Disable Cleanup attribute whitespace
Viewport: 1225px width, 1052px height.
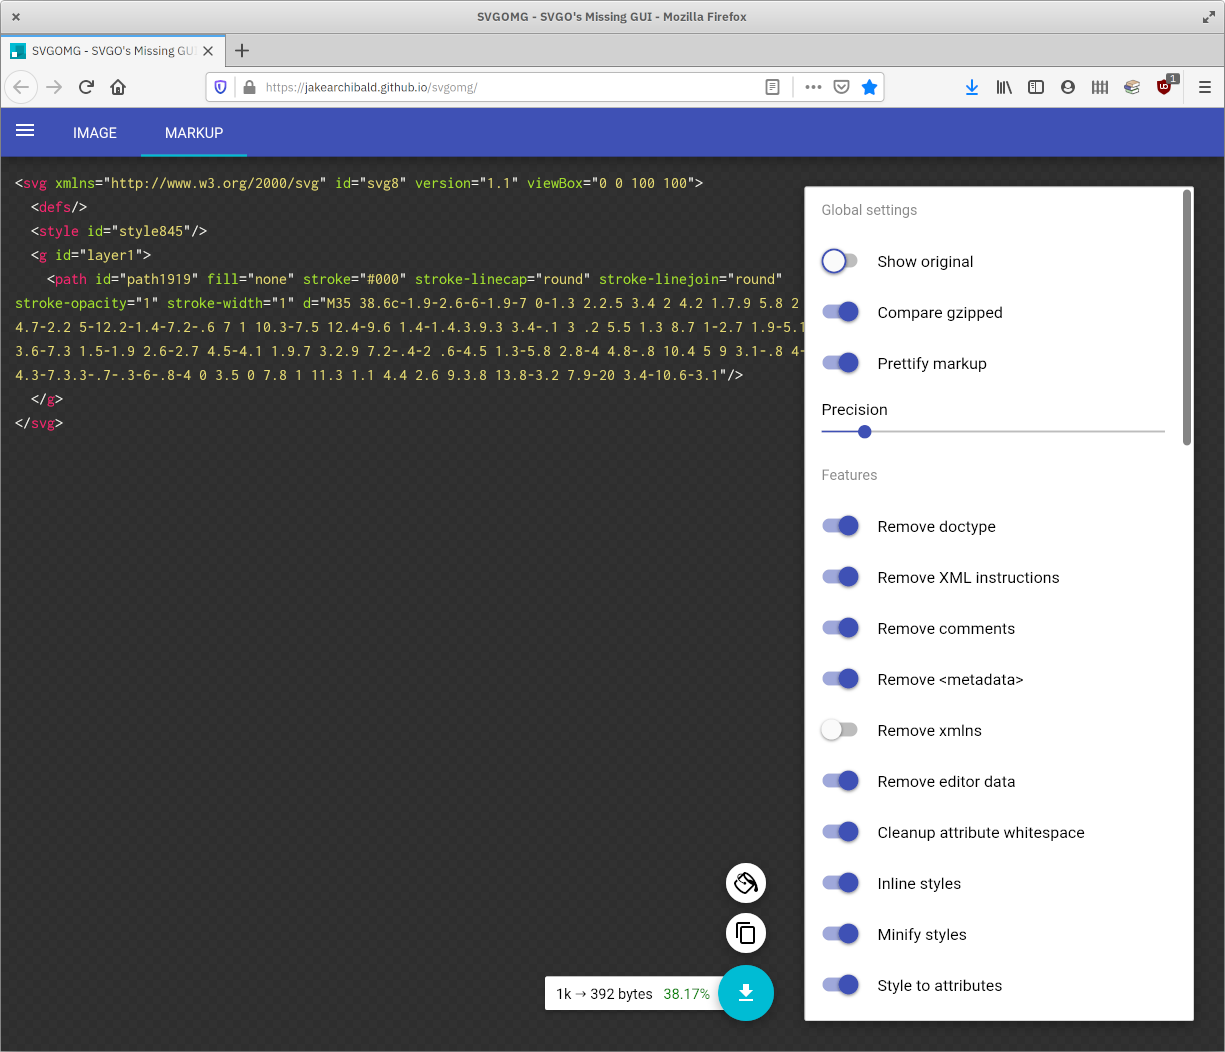coord(840,832)
